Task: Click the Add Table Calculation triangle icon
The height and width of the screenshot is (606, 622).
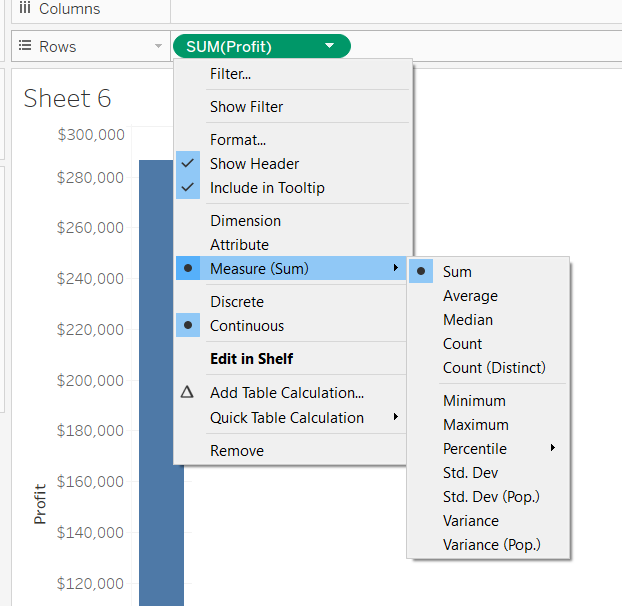Action: click(x=187, y=393)
